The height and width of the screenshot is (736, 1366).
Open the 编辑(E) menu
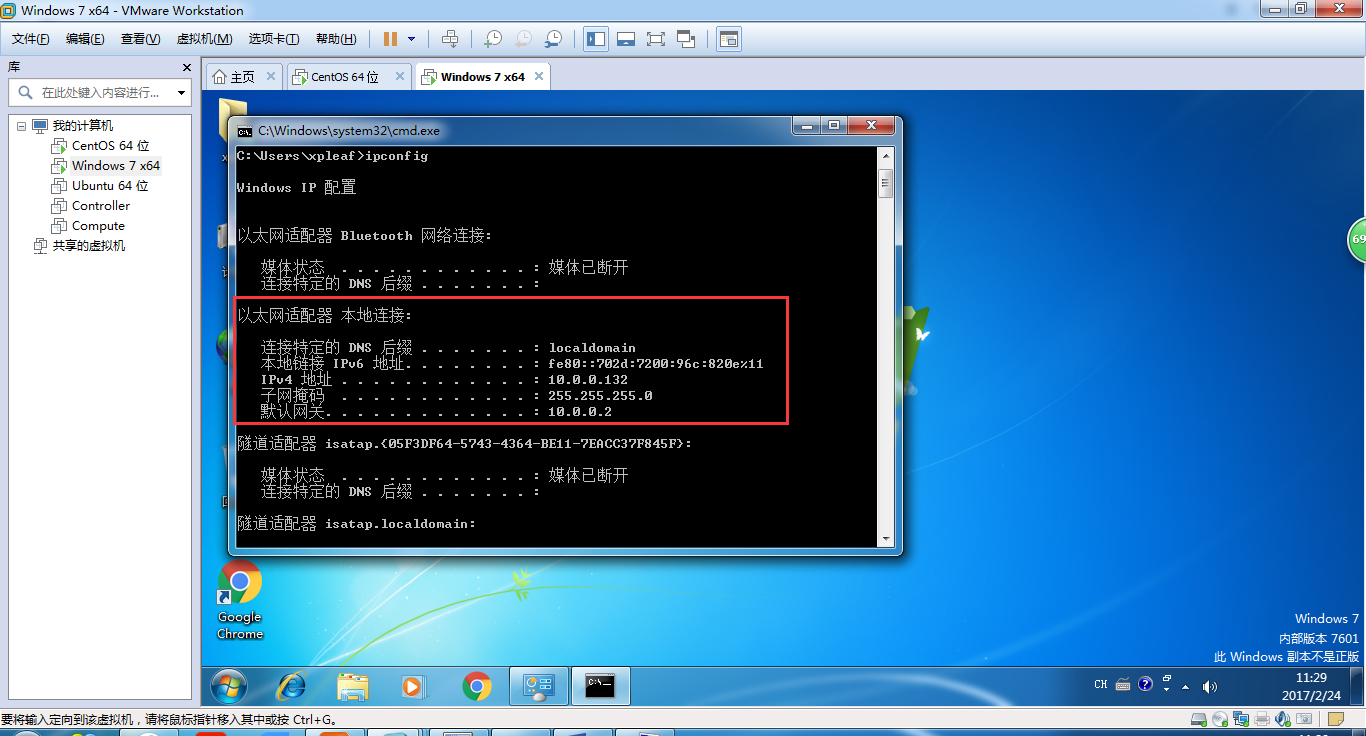coord(85,39)
